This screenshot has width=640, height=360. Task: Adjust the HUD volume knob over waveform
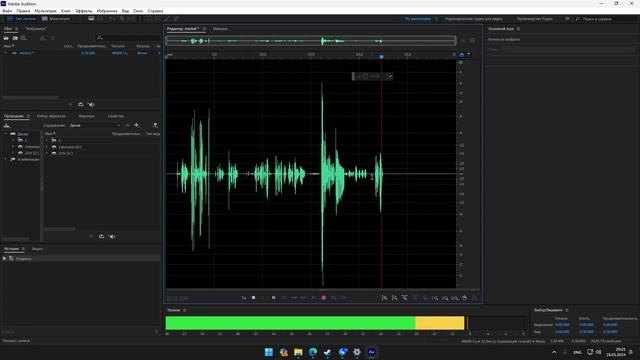point(365,76)
